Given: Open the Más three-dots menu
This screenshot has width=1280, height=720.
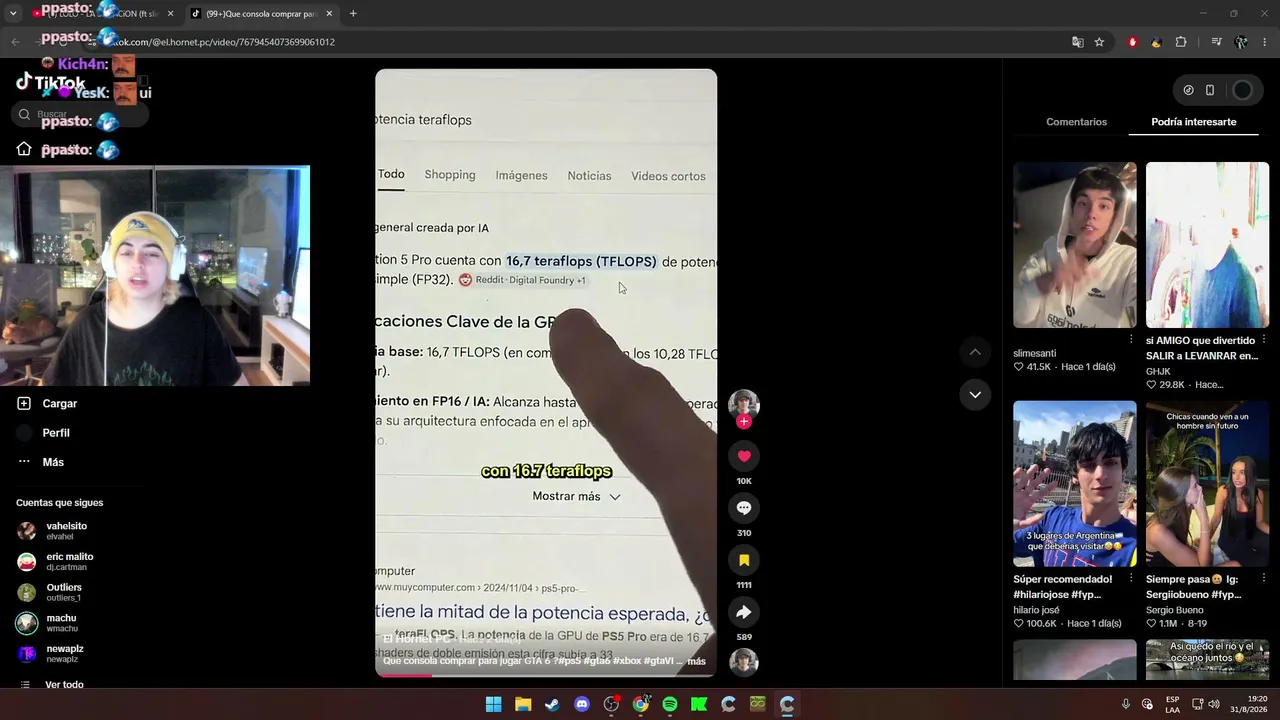Looking at the screenshot, I should 24,462.
